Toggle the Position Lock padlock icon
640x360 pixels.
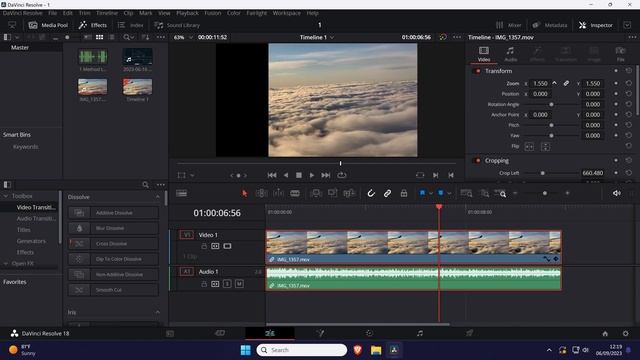click(404, 193)
